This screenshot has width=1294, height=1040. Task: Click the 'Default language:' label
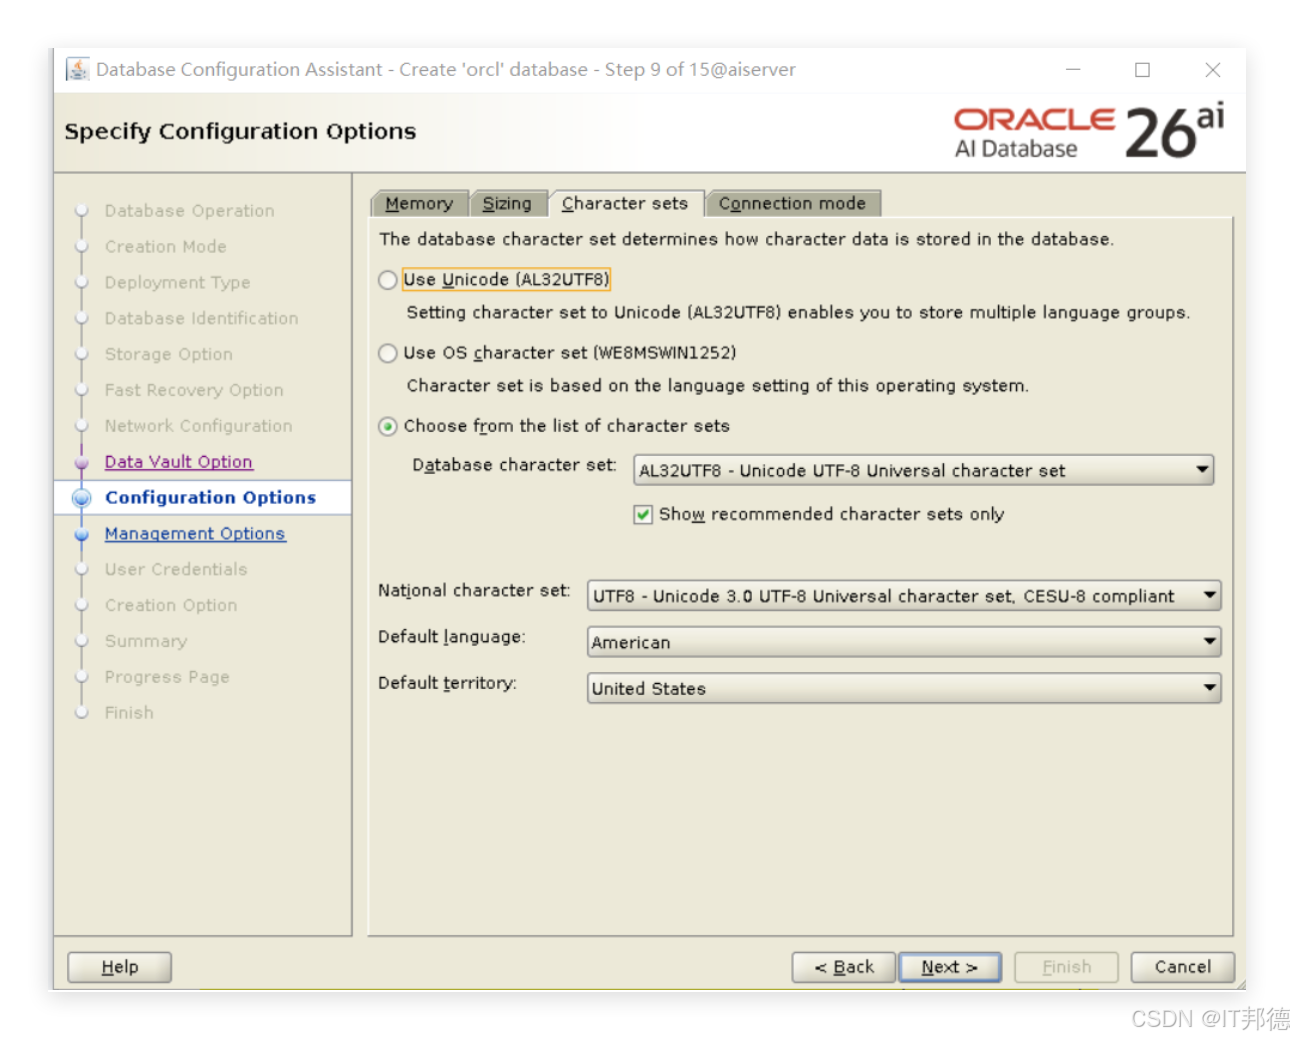coord(451,637)
